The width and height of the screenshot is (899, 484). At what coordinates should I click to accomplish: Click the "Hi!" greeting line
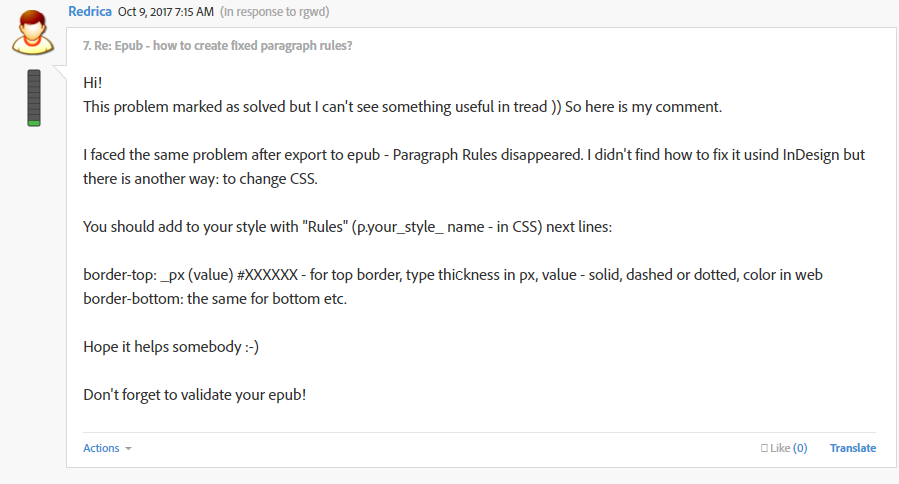92,83
